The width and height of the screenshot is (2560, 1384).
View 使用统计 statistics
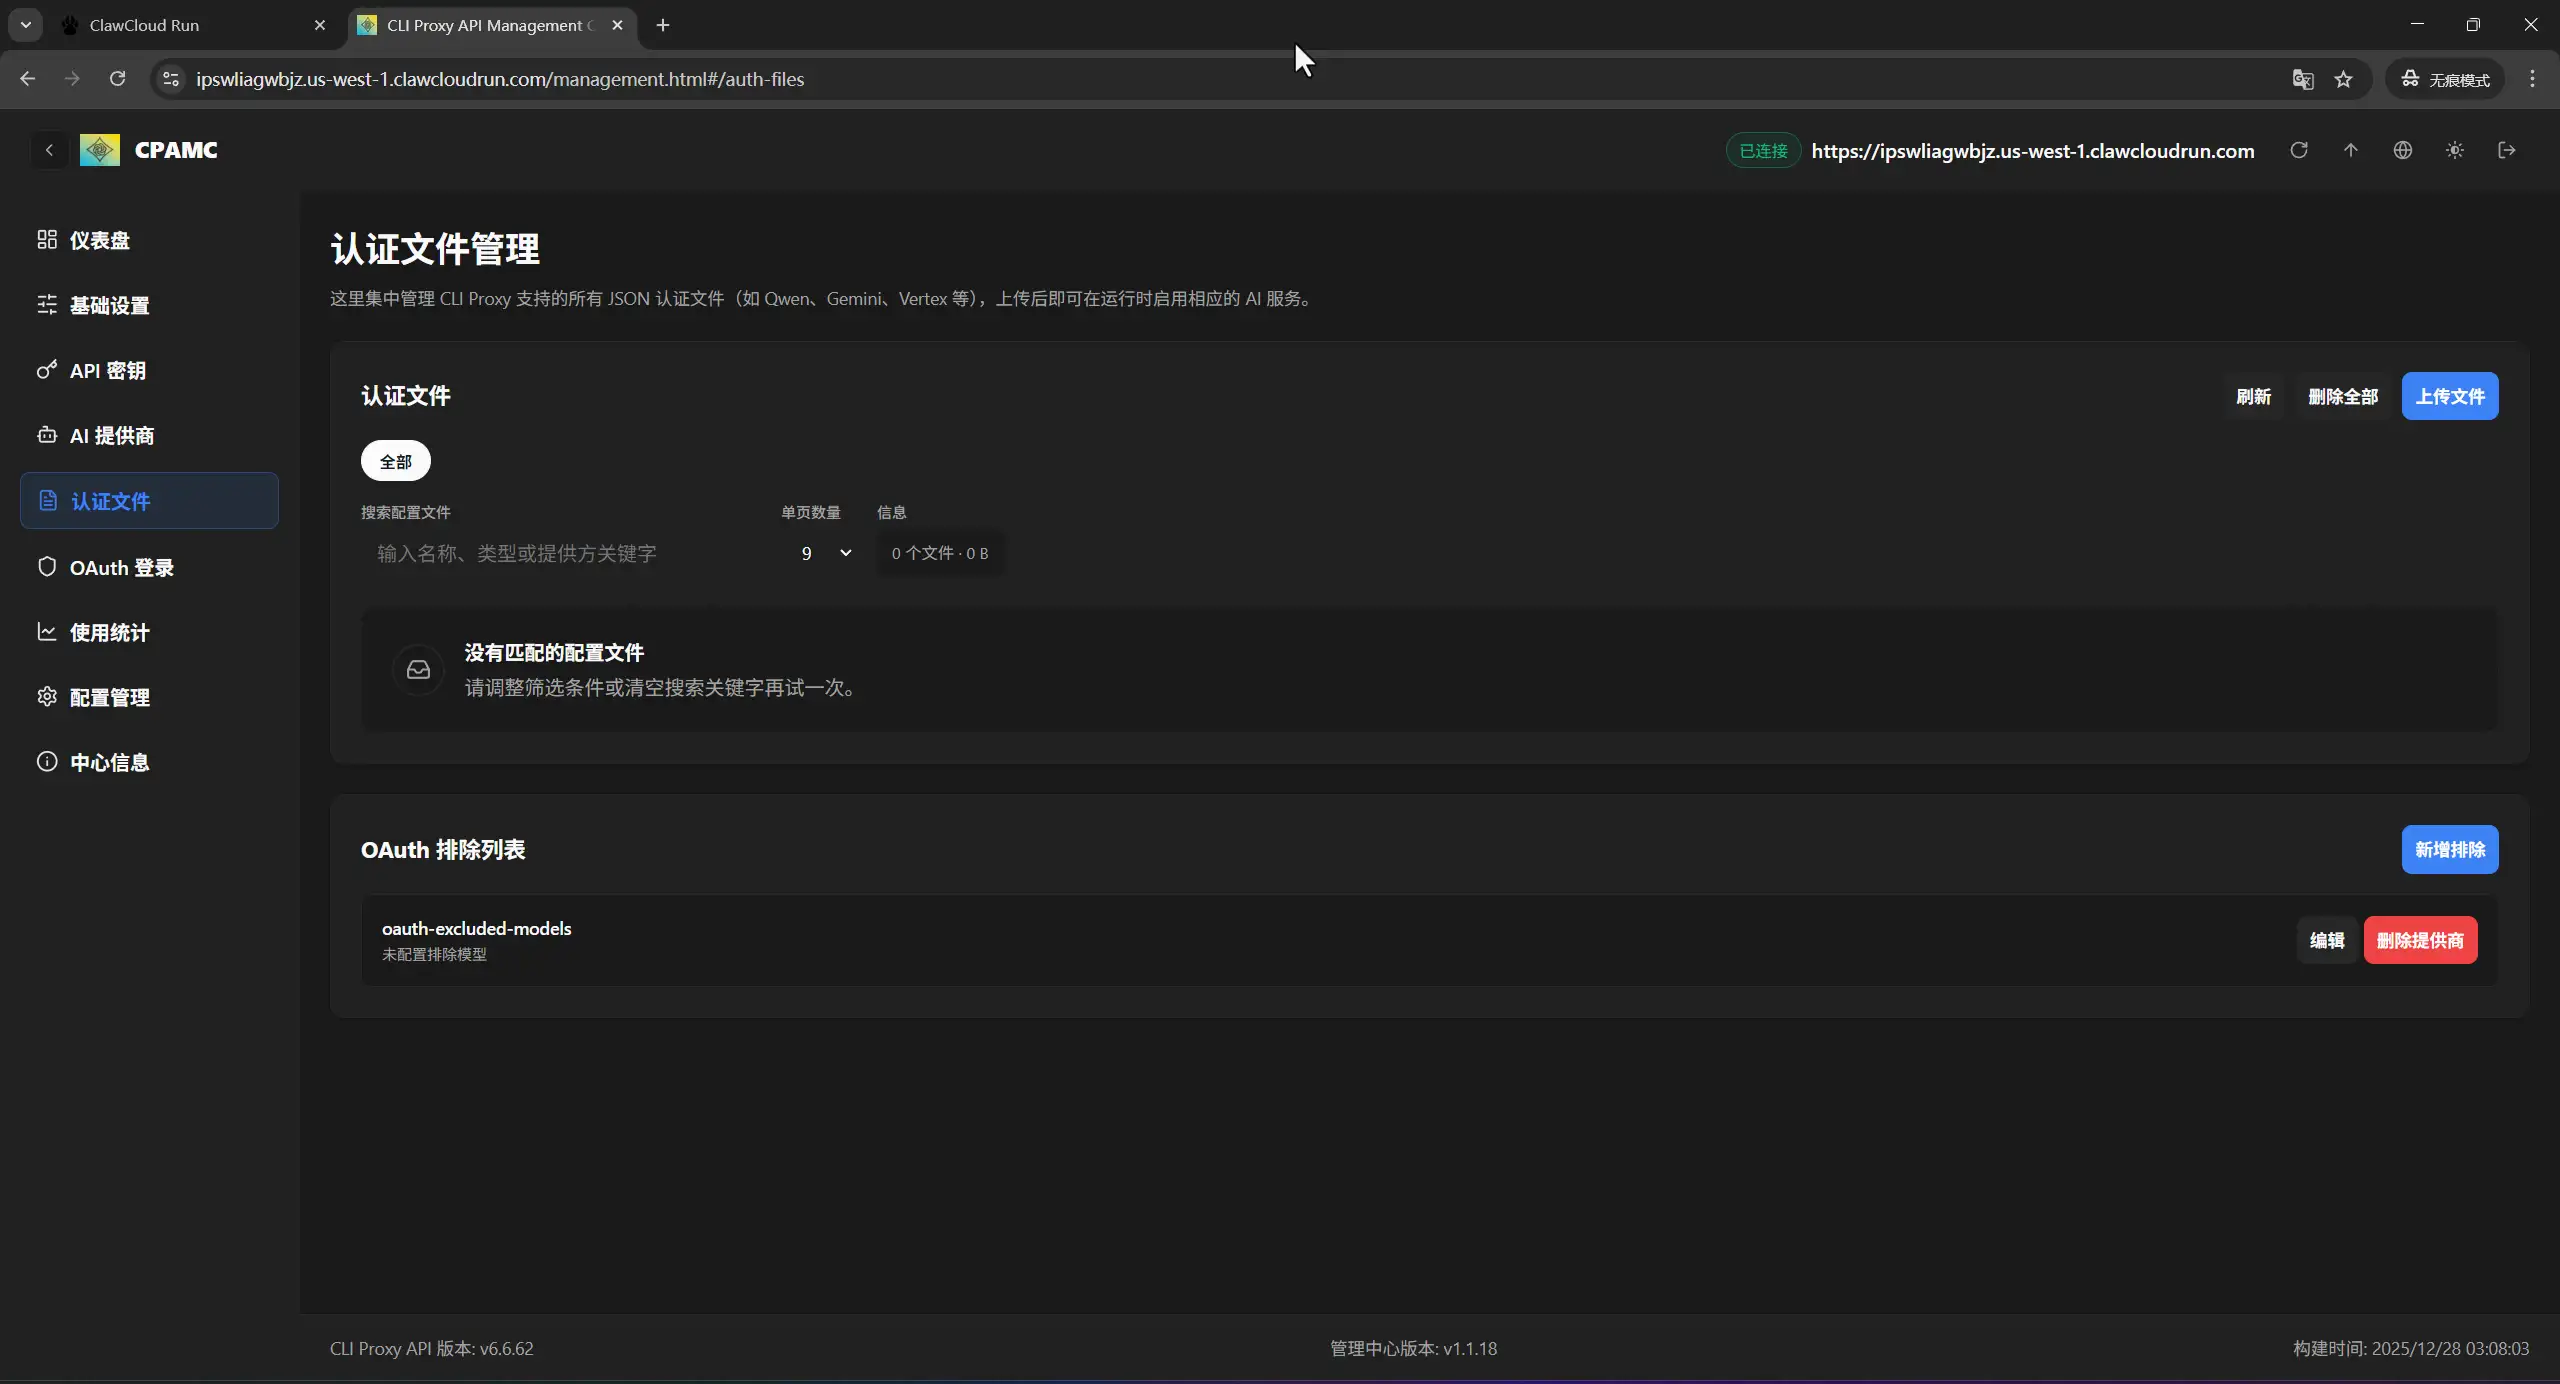click(x=109, y=631)
